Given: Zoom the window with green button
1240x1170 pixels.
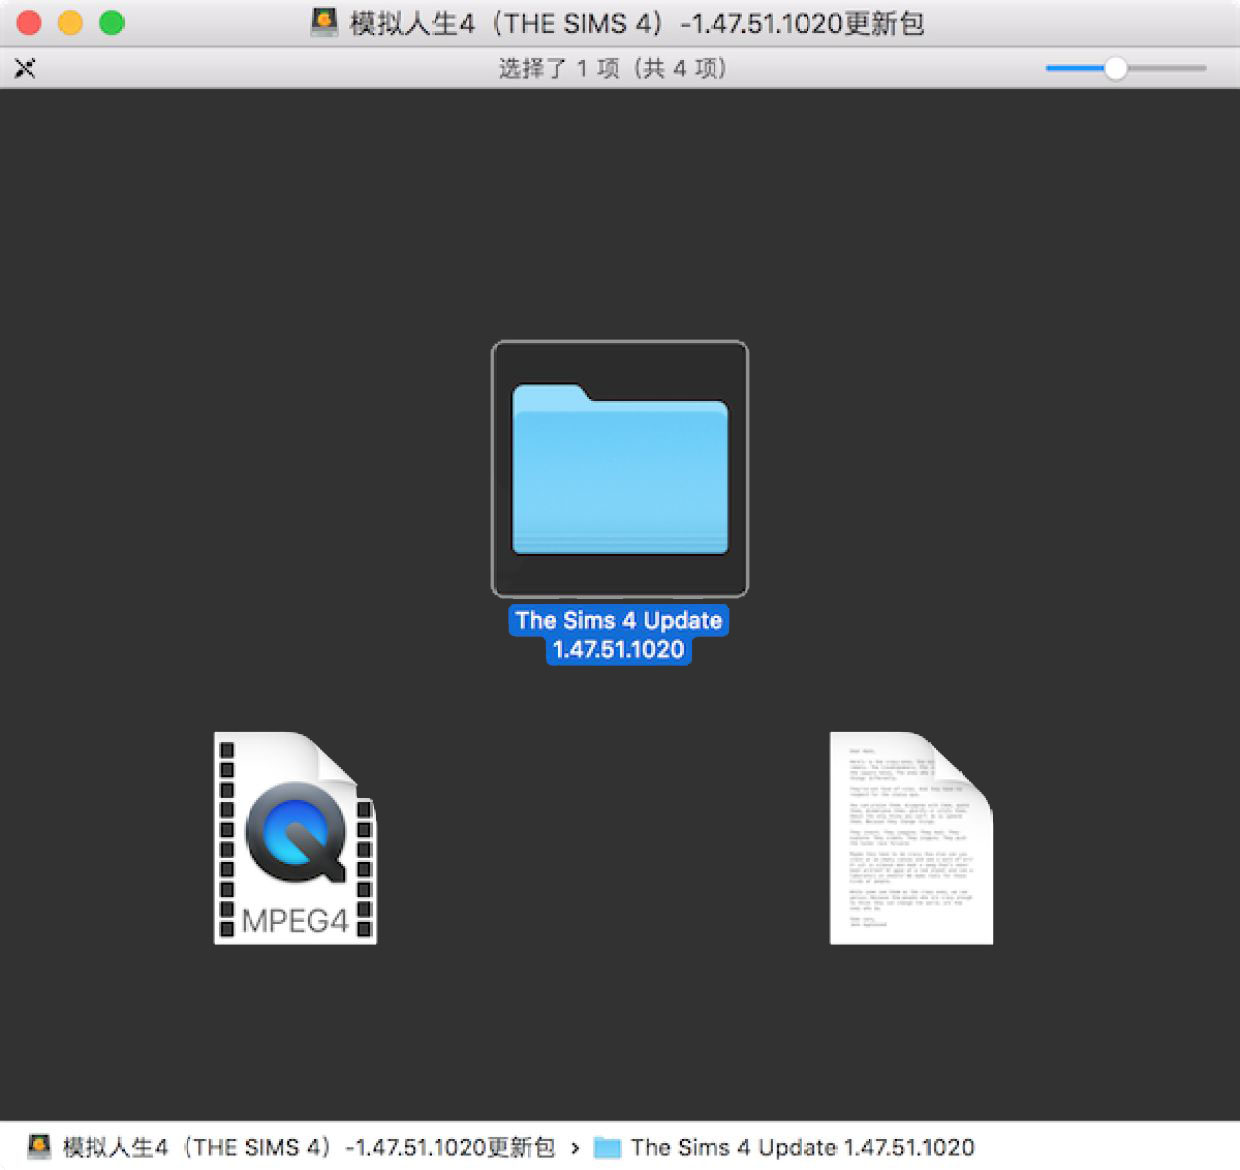Looking at the screenshot, I should pos(112,22).
